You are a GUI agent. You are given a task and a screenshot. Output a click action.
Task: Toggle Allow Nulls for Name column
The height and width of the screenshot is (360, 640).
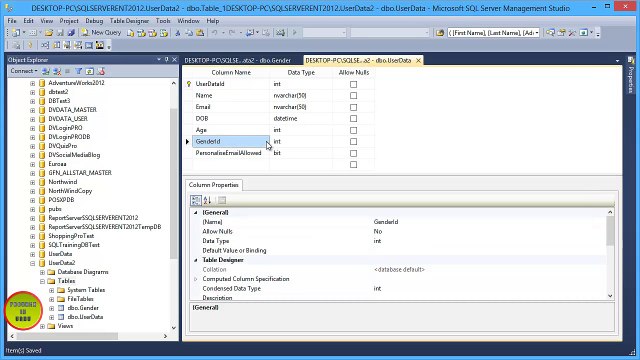pyautogui.click(x=353, y=96)
